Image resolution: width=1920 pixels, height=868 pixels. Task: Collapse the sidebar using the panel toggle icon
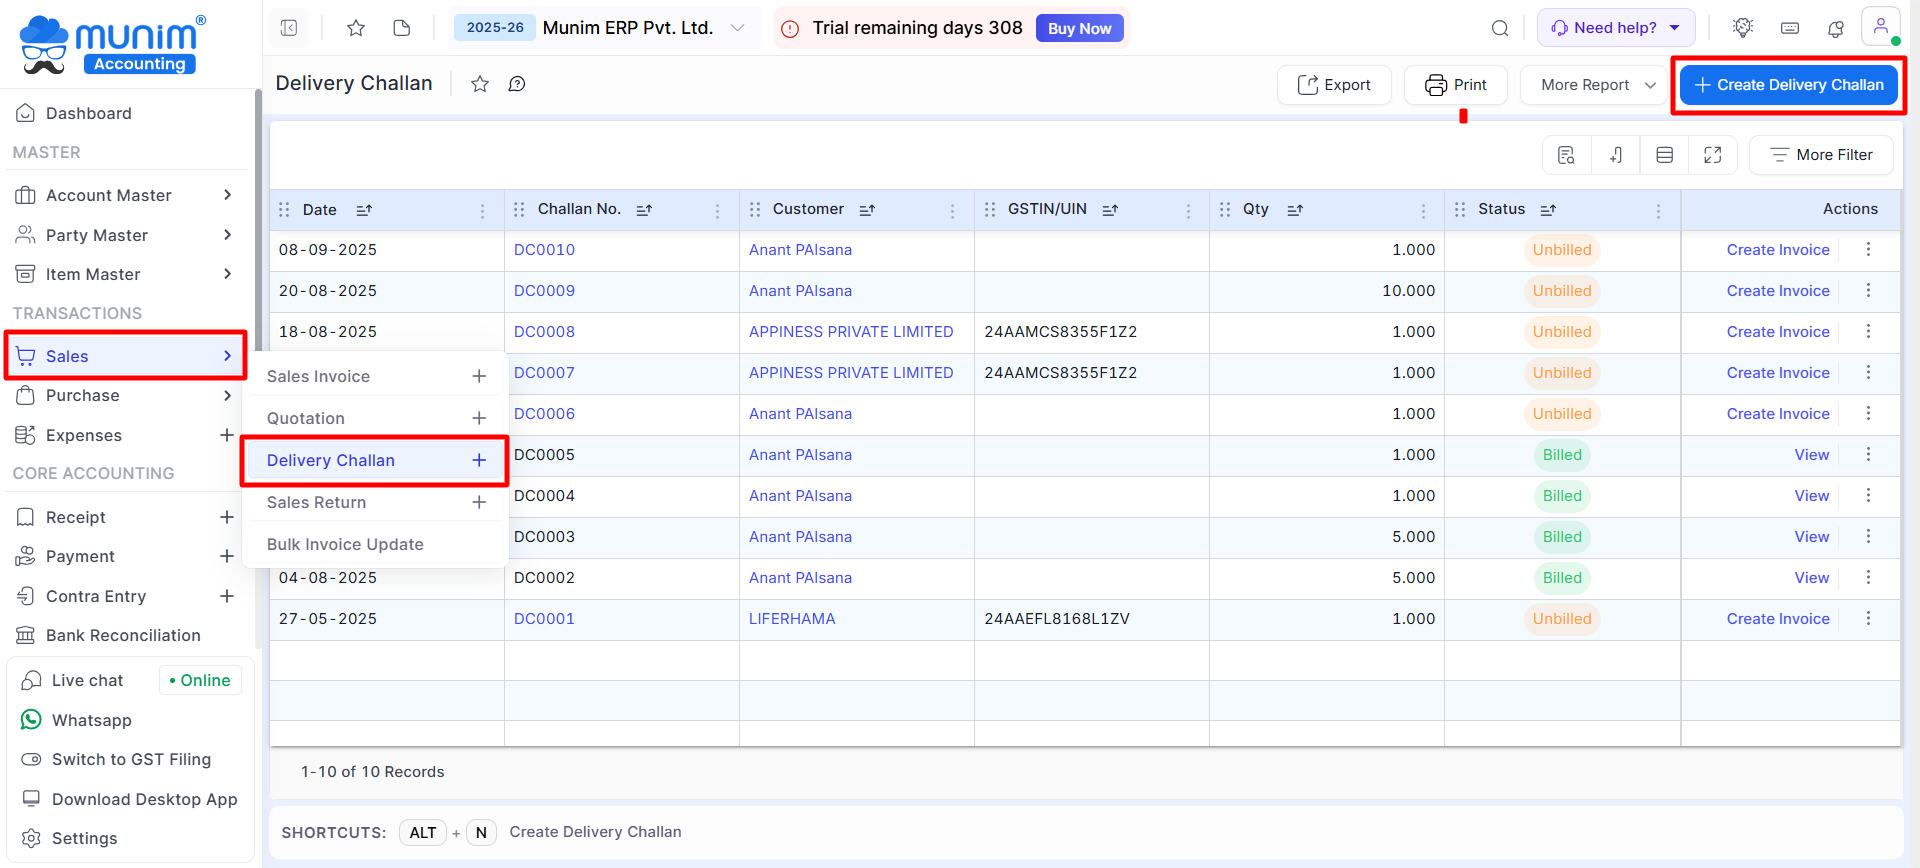pyautogui.click(x=289, y=28)
